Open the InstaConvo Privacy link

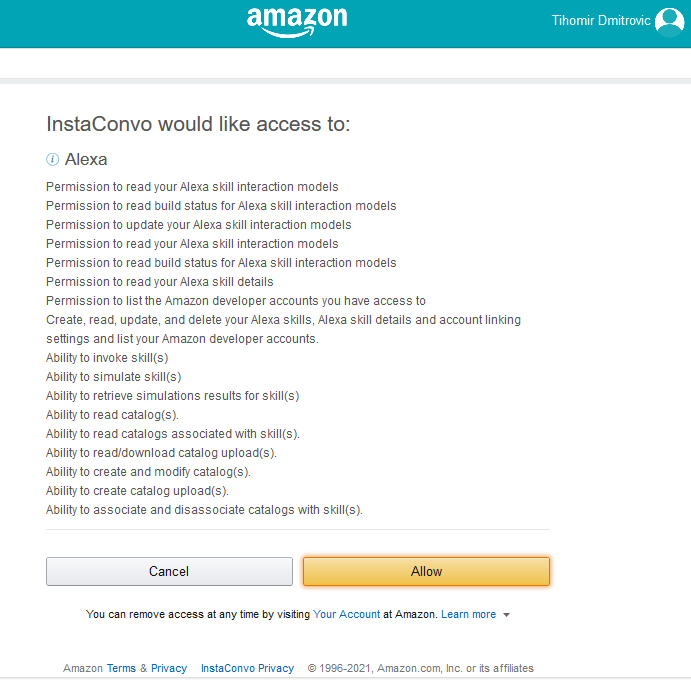(247, 668)
